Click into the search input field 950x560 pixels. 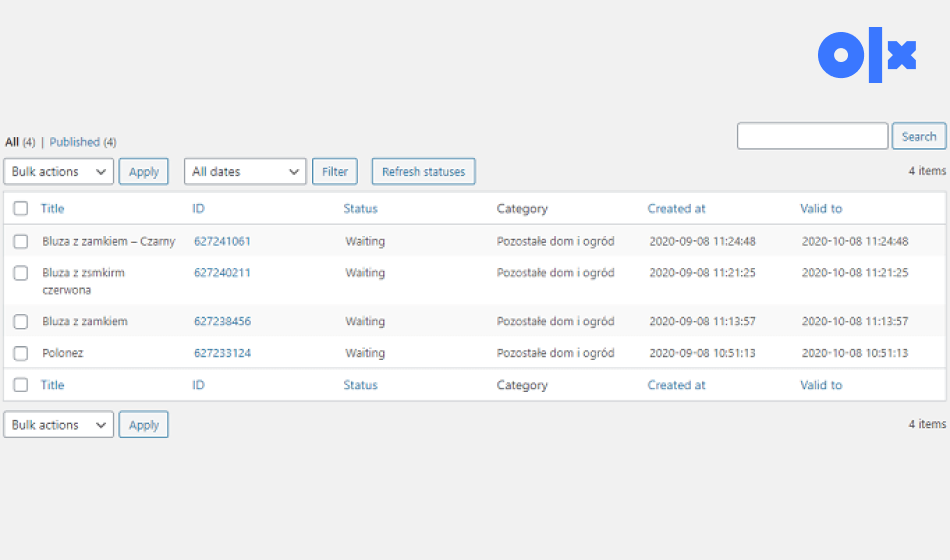(812, 136)
